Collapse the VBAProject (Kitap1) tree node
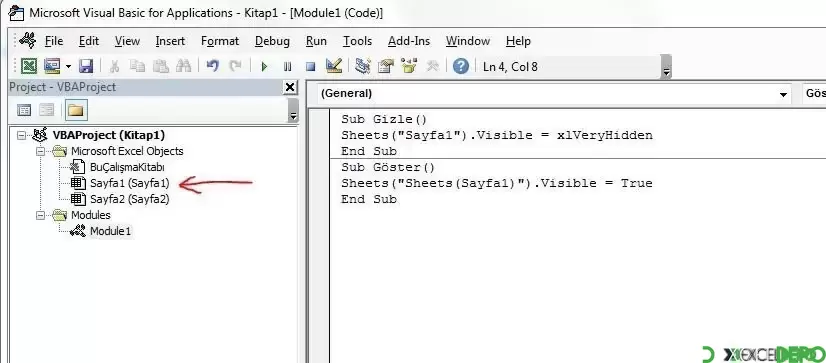The height and width of the screenshot is (363, 826). tap(21, 135)
